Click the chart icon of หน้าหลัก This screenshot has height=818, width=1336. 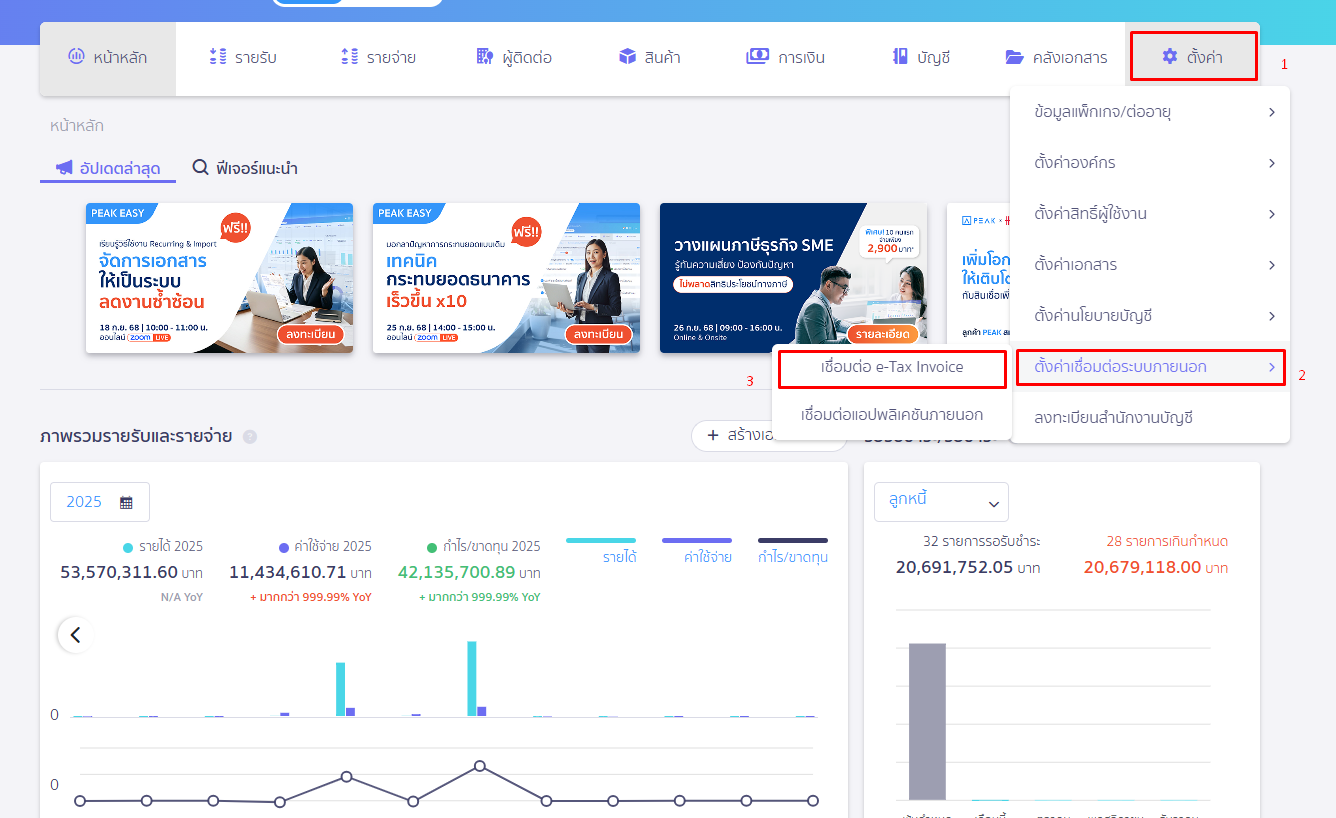pos(76,57)
